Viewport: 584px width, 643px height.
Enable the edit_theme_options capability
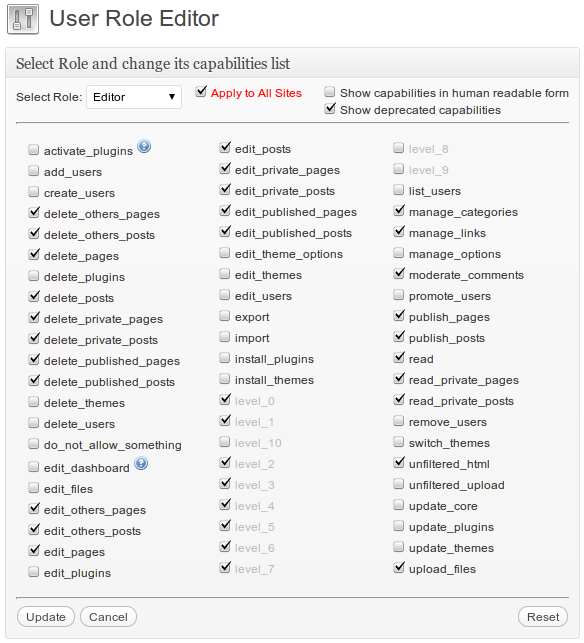point(224,253)
